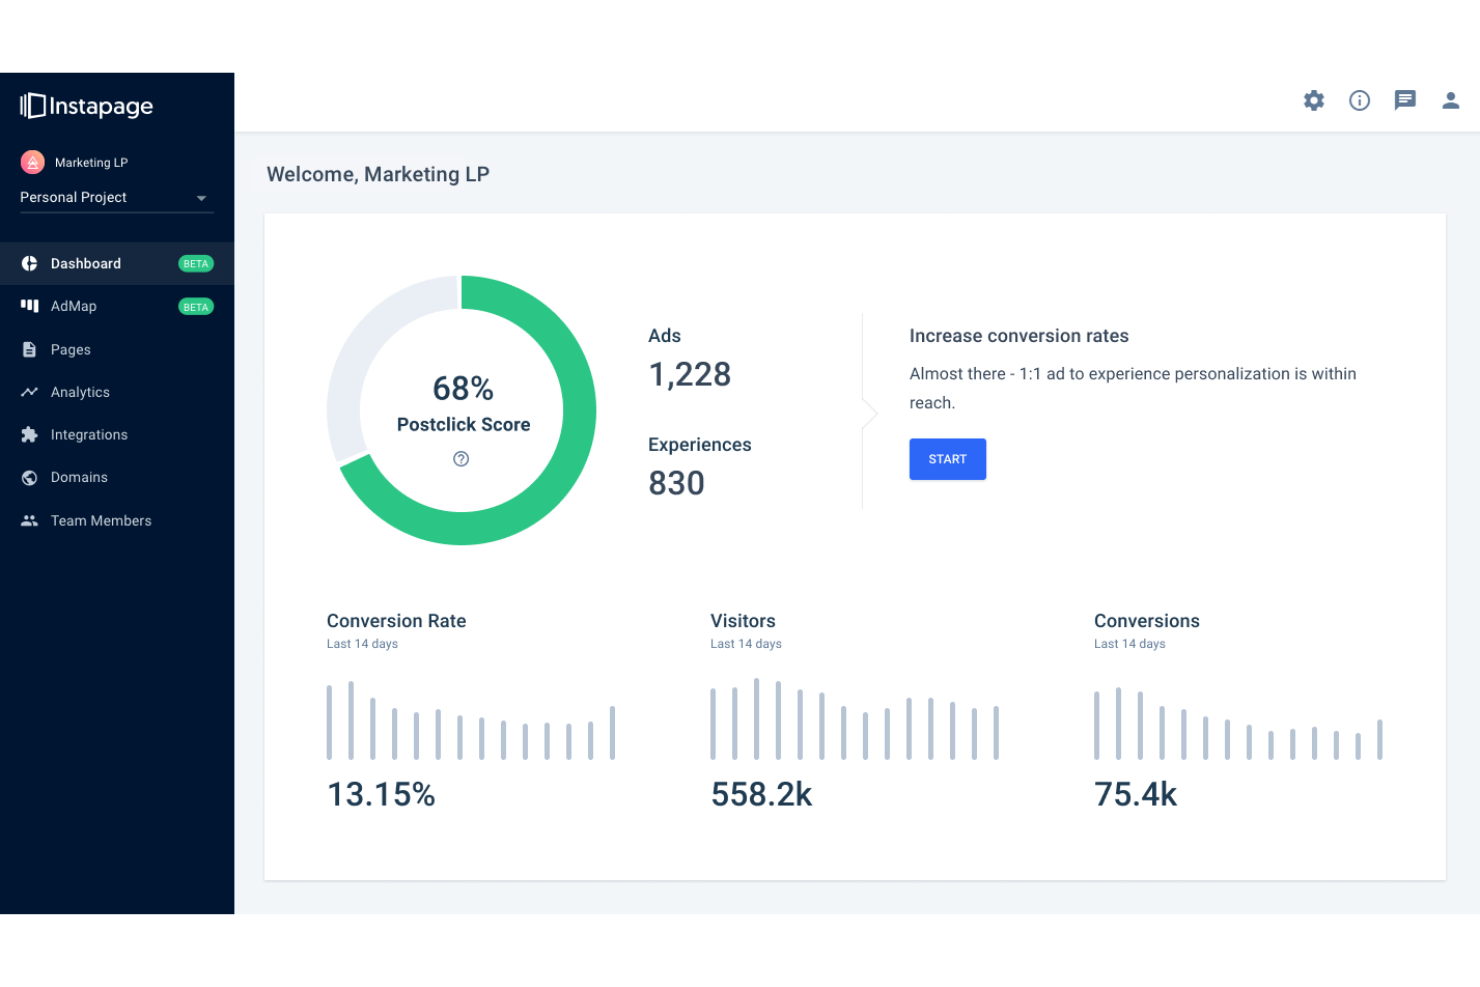
Task: Open the Pages section
Action: 70,349
